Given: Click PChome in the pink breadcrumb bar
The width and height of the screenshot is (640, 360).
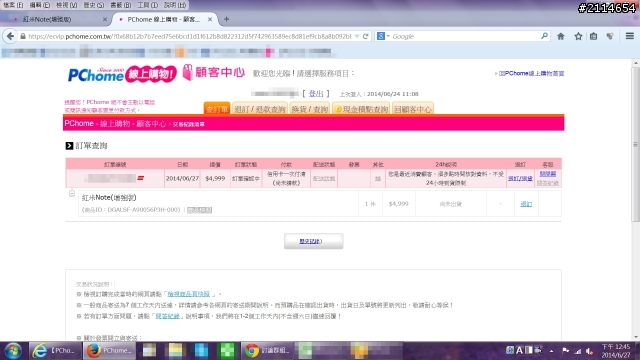Looking at the screenshot, I should (79, 123).
